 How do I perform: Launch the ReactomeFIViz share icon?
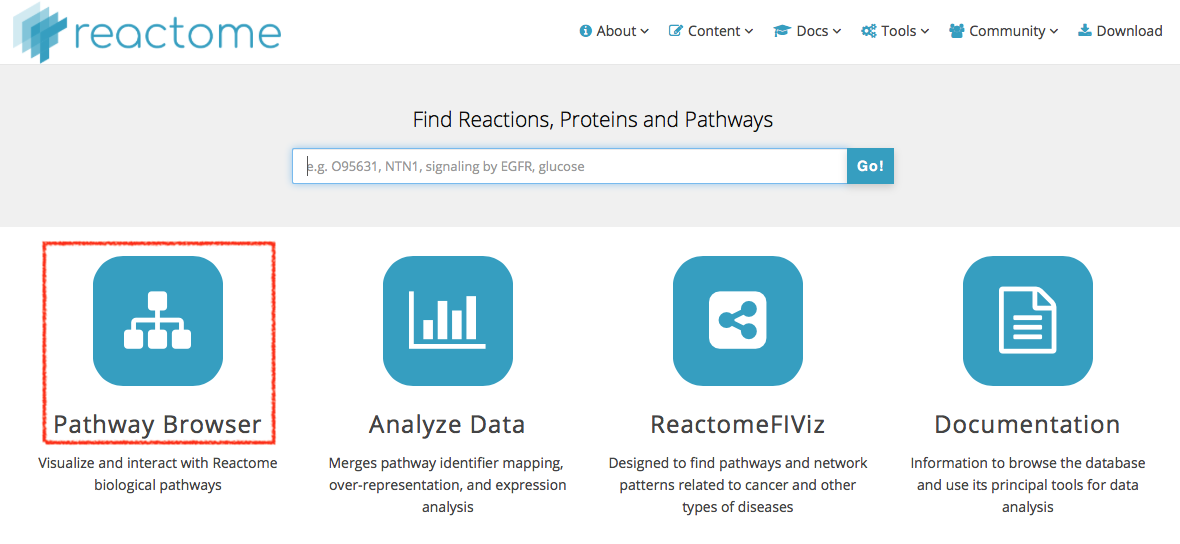click(738, 320)
